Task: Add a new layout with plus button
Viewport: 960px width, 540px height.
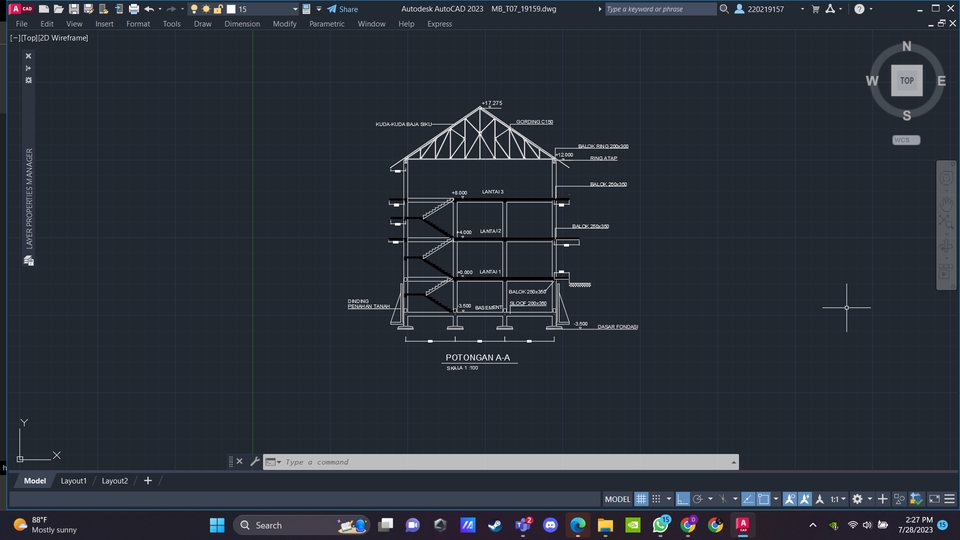Action: 148,481
